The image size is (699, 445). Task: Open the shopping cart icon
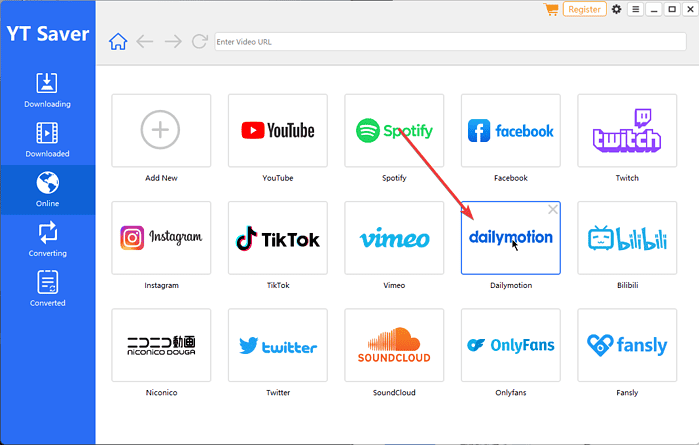click(x=551, y=9)
